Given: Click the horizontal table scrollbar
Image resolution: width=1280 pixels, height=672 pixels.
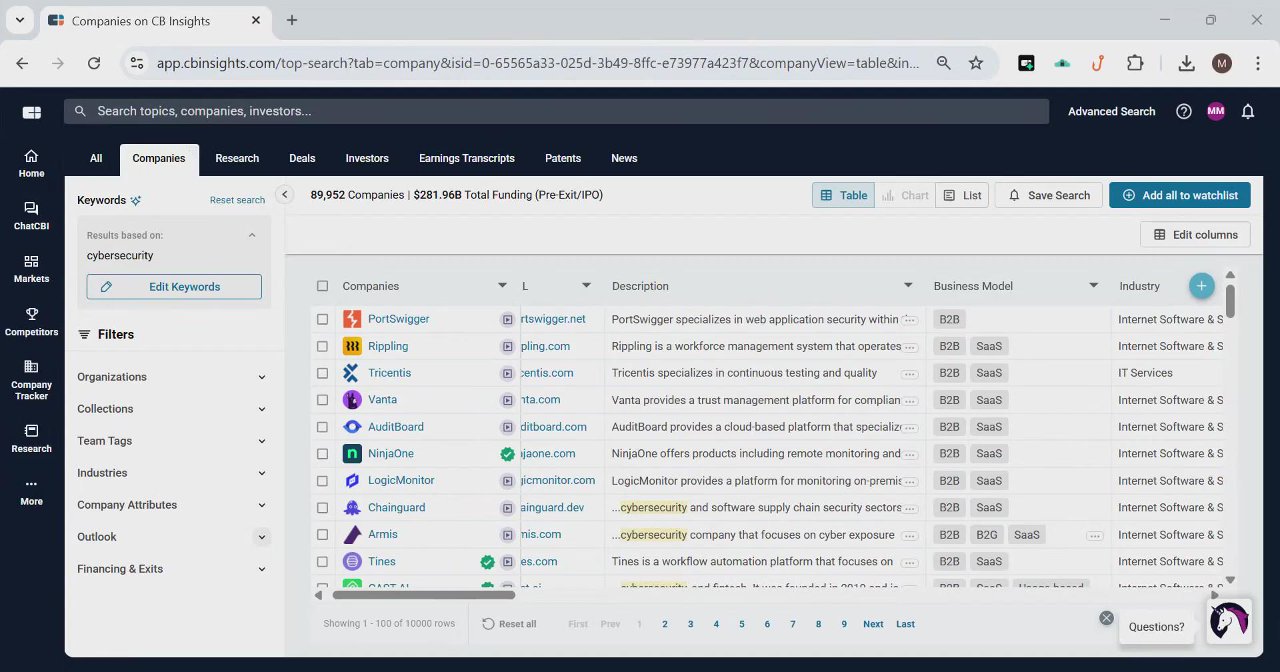Looking at the screenshot, I should [x=423, y=595].
